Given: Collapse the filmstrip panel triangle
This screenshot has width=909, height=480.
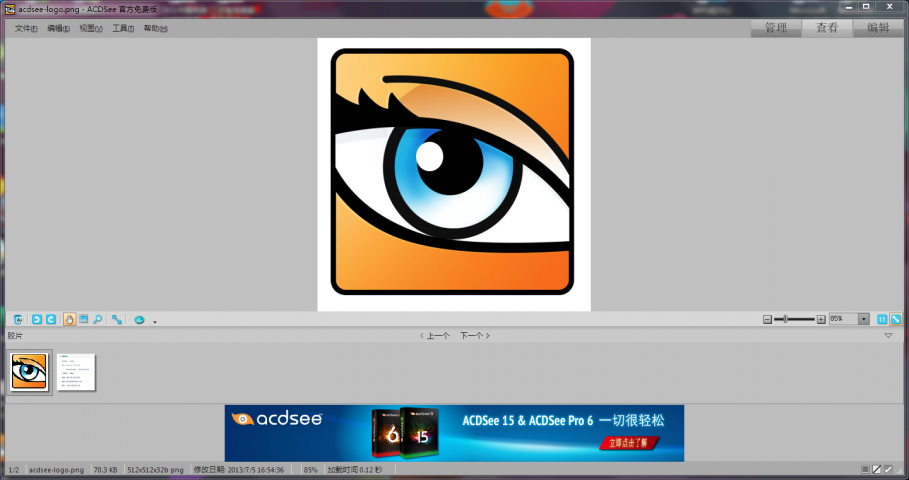Looking at the screenshot, I should (889, 336).
